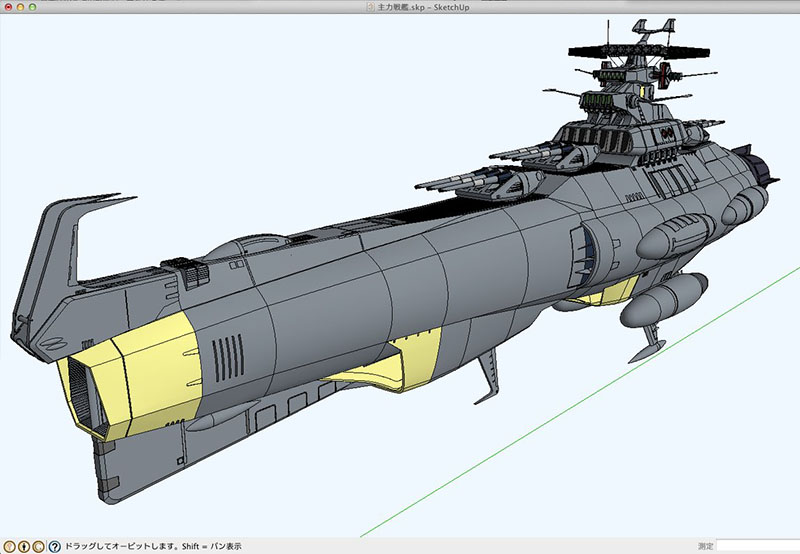Click the title text ending in .skp – SketchUp
This screenshot has height=554, width=800.
[x=423, y=7]
